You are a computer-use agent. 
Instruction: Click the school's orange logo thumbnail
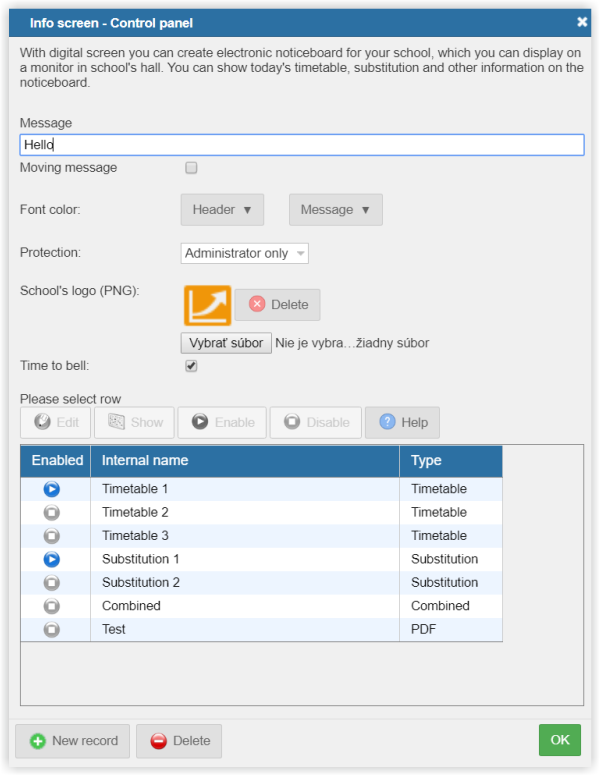click(207, 305)
